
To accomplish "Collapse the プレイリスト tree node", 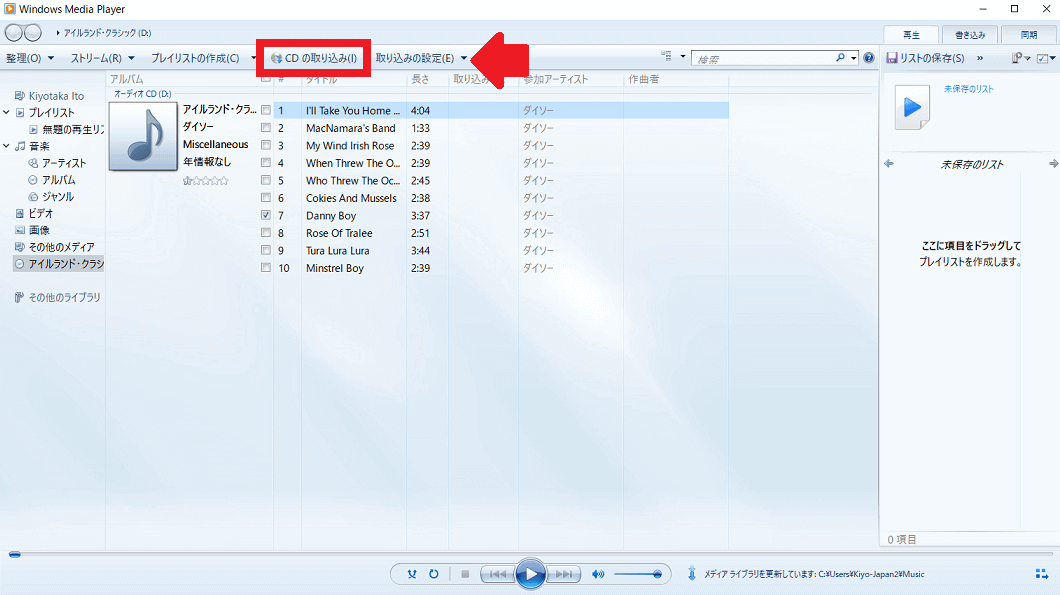I will (7, 112).
